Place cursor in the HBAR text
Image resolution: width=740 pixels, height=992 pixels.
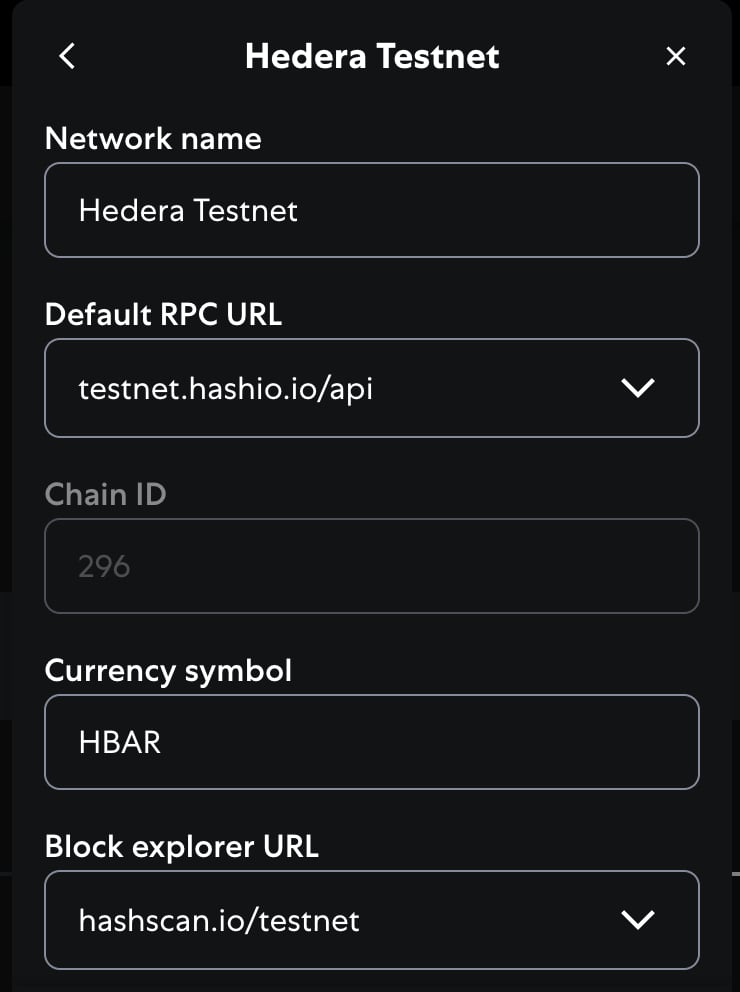120,742
